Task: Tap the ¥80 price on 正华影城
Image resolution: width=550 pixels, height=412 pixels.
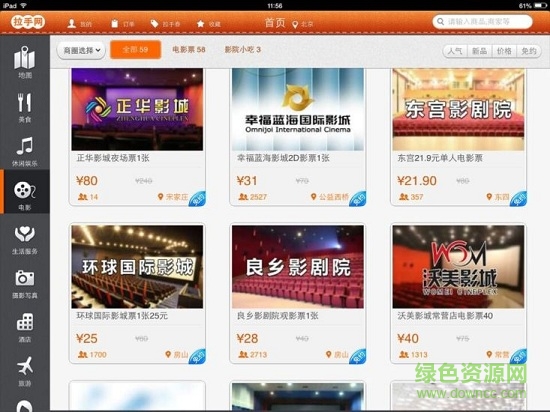Action: coord(87,181)
